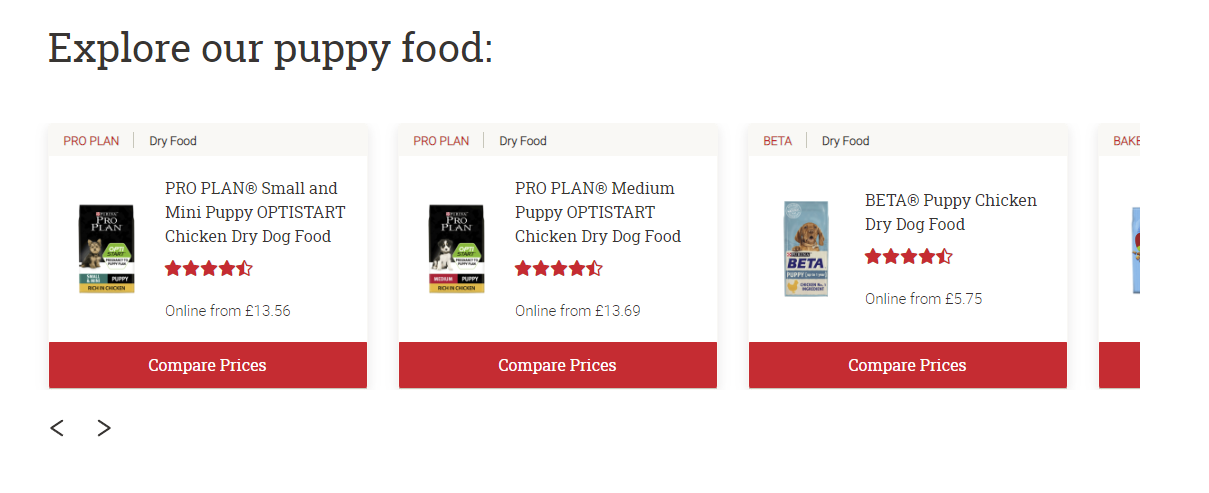Click Dry Food category on the BETA card
Screen dimensions: 1209x493
pyautogui.click(x=845, y=141)
